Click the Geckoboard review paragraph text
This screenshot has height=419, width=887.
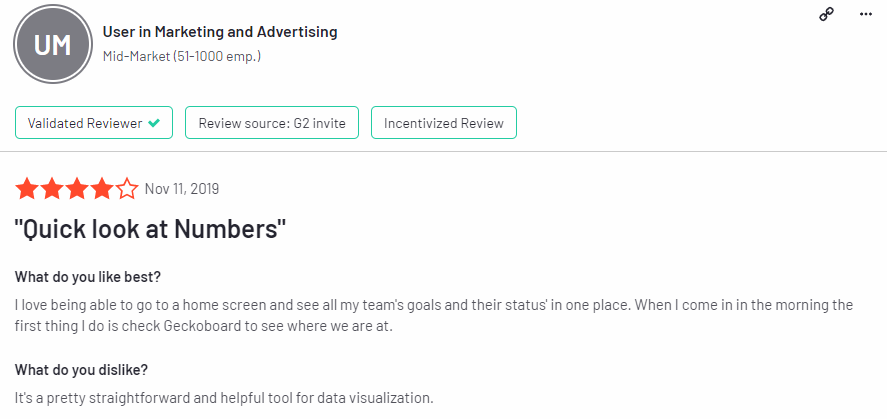[434, 314]
